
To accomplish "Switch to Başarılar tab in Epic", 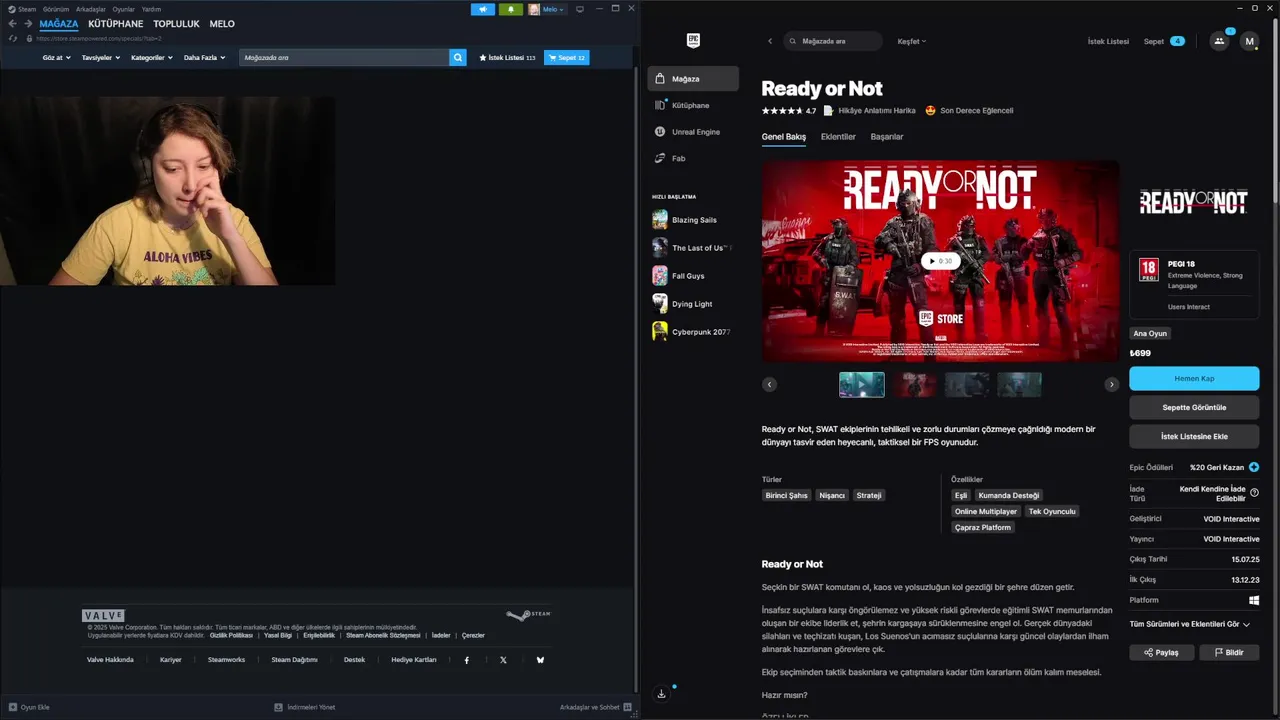I will [x=887, y=136].
